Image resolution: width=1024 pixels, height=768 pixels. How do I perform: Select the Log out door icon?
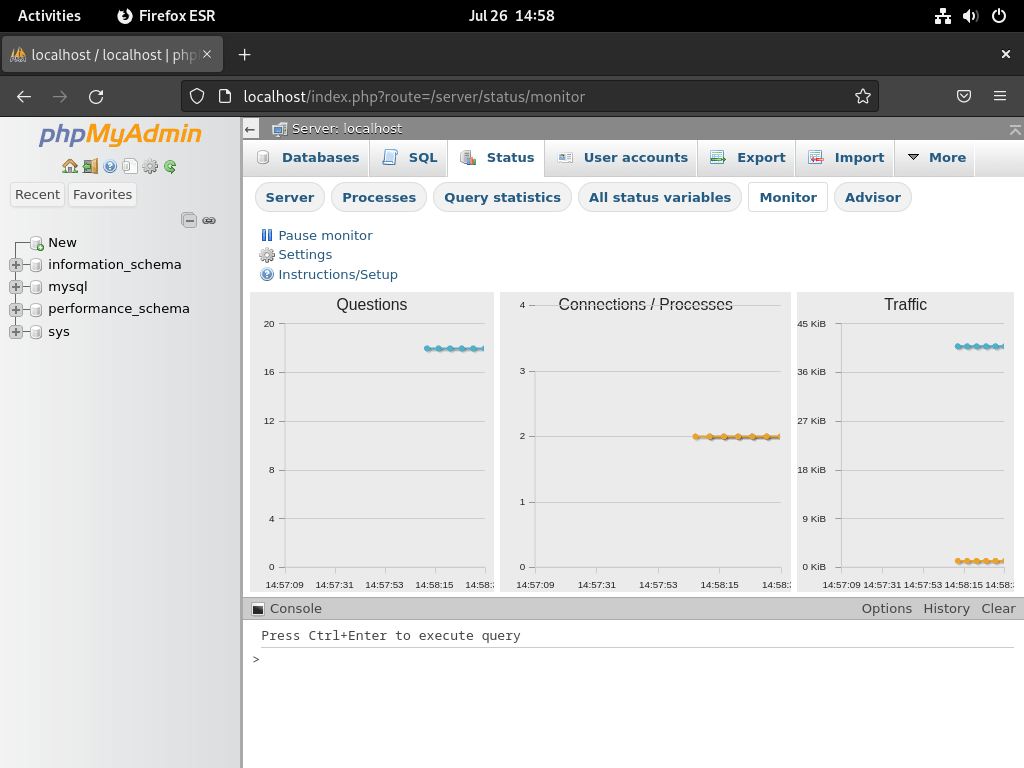click(x=90, y=167)
